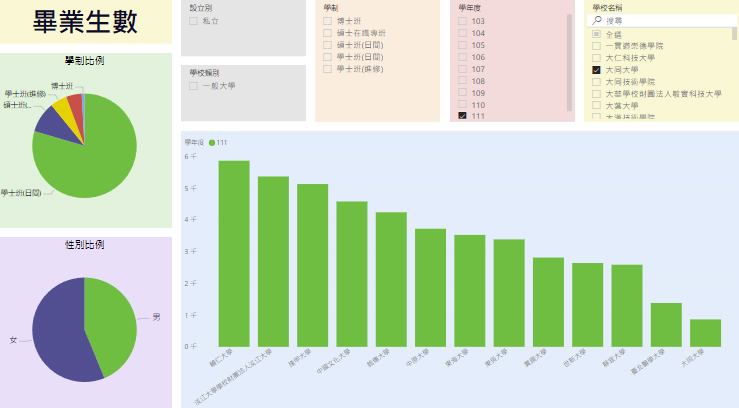Click the 中國文化大學 bar
739x408 pixels.
[352, 274]
